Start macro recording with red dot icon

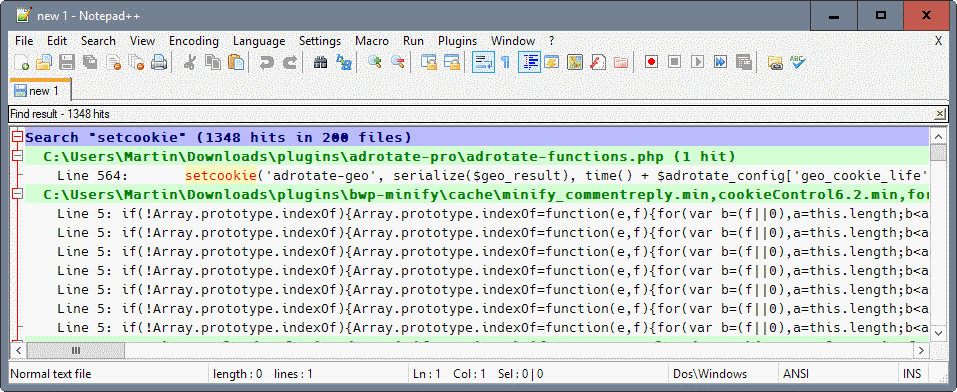[651, 62]
